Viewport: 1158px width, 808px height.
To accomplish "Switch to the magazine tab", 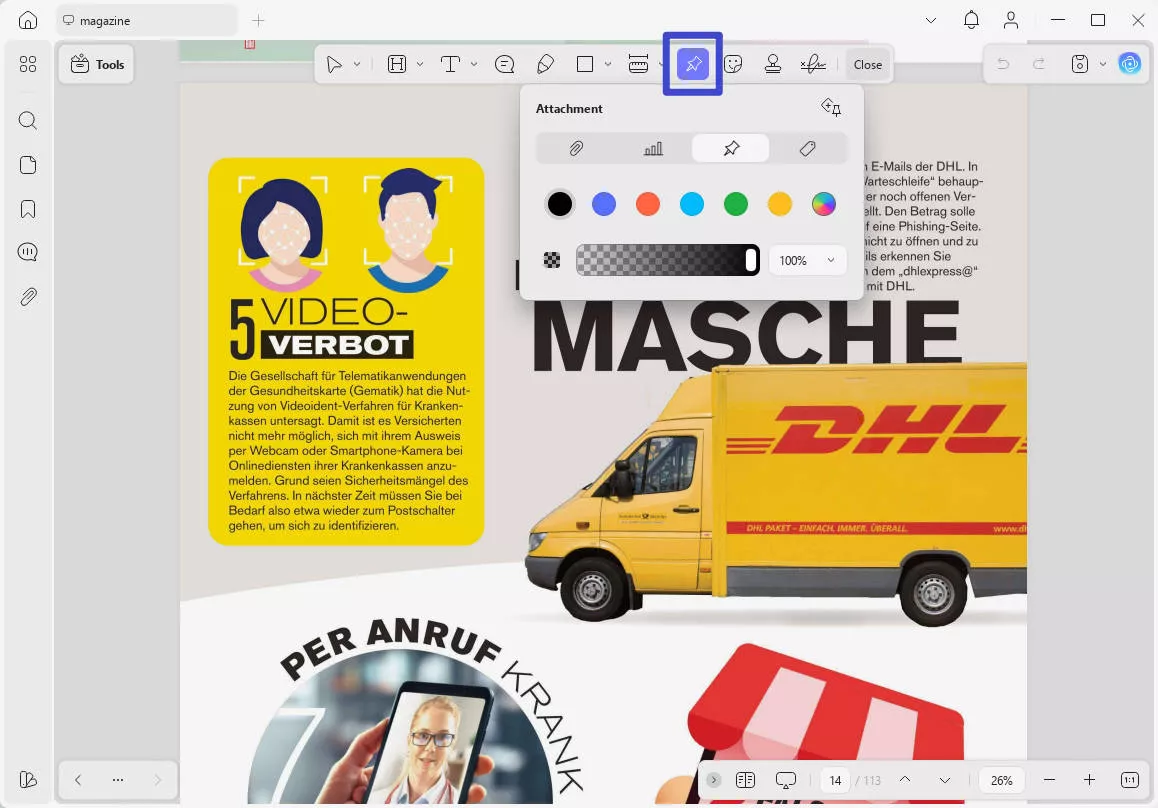I will (146, 21).
